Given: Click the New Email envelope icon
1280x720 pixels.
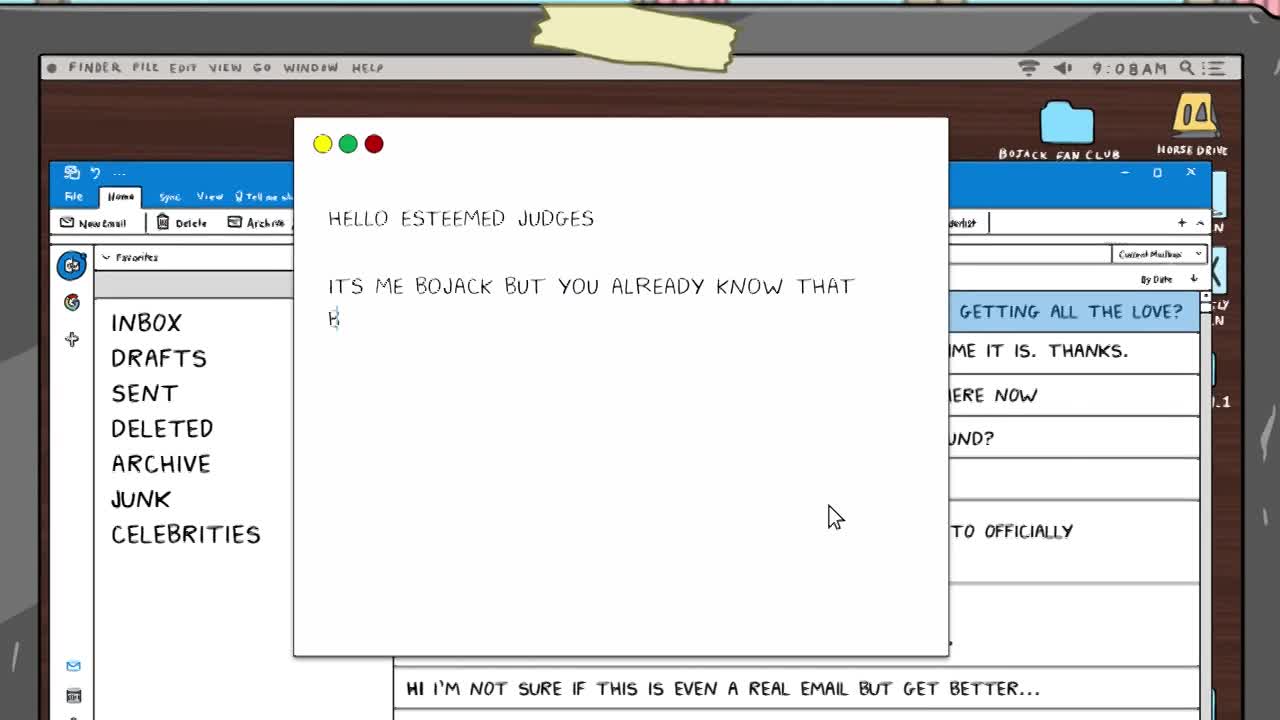Looking at the screenshot, I should [x=67, y=222].
